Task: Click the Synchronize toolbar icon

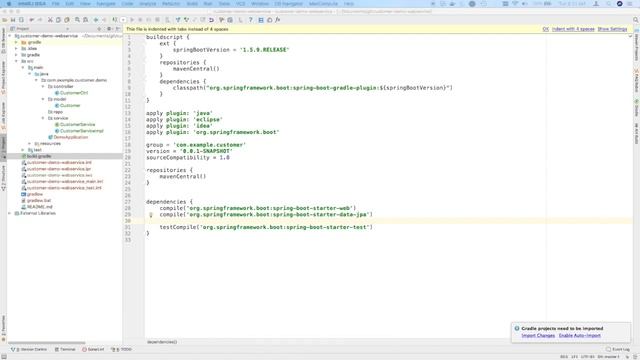Action: (21, 20)
